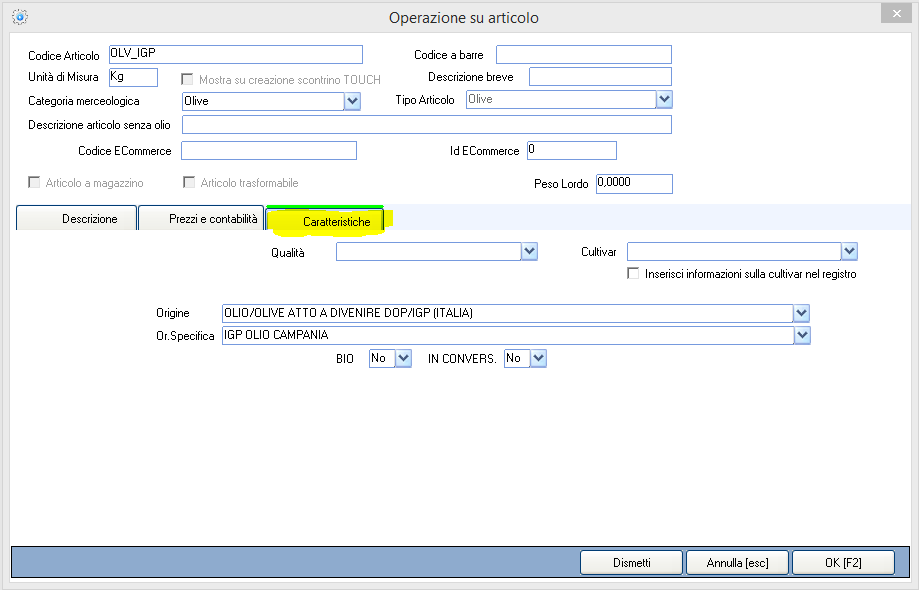This screenshot has height=590, width=919.
Task: Click the Codice ECommerce input field
Action: 269,151
